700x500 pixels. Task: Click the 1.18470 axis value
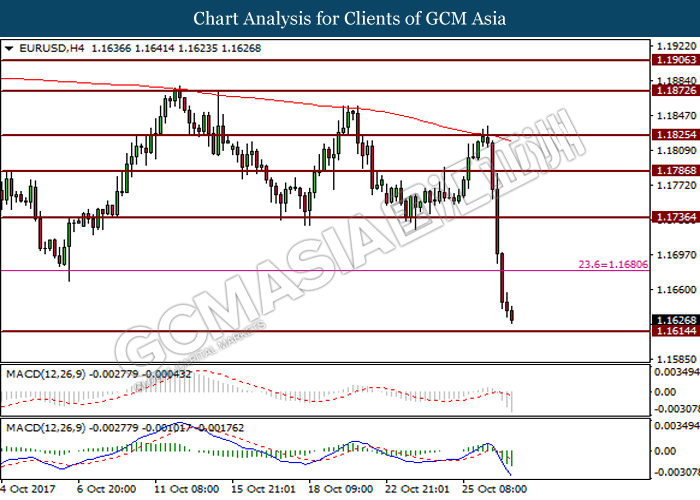676,116
